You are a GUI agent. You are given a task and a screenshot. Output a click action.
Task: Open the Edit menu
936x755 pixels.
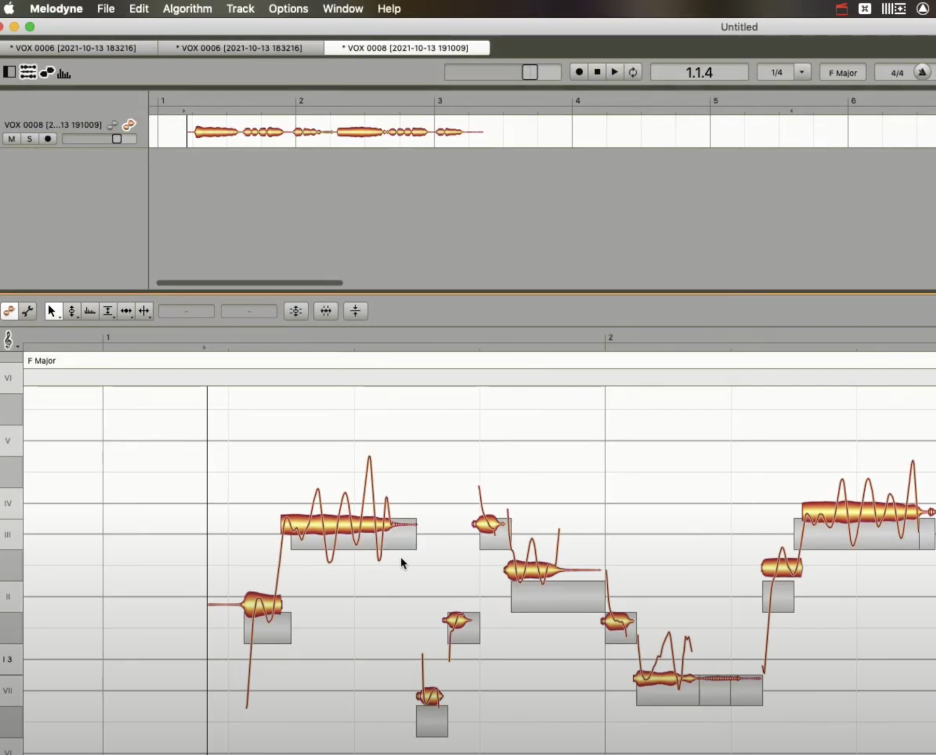point(138,9)
